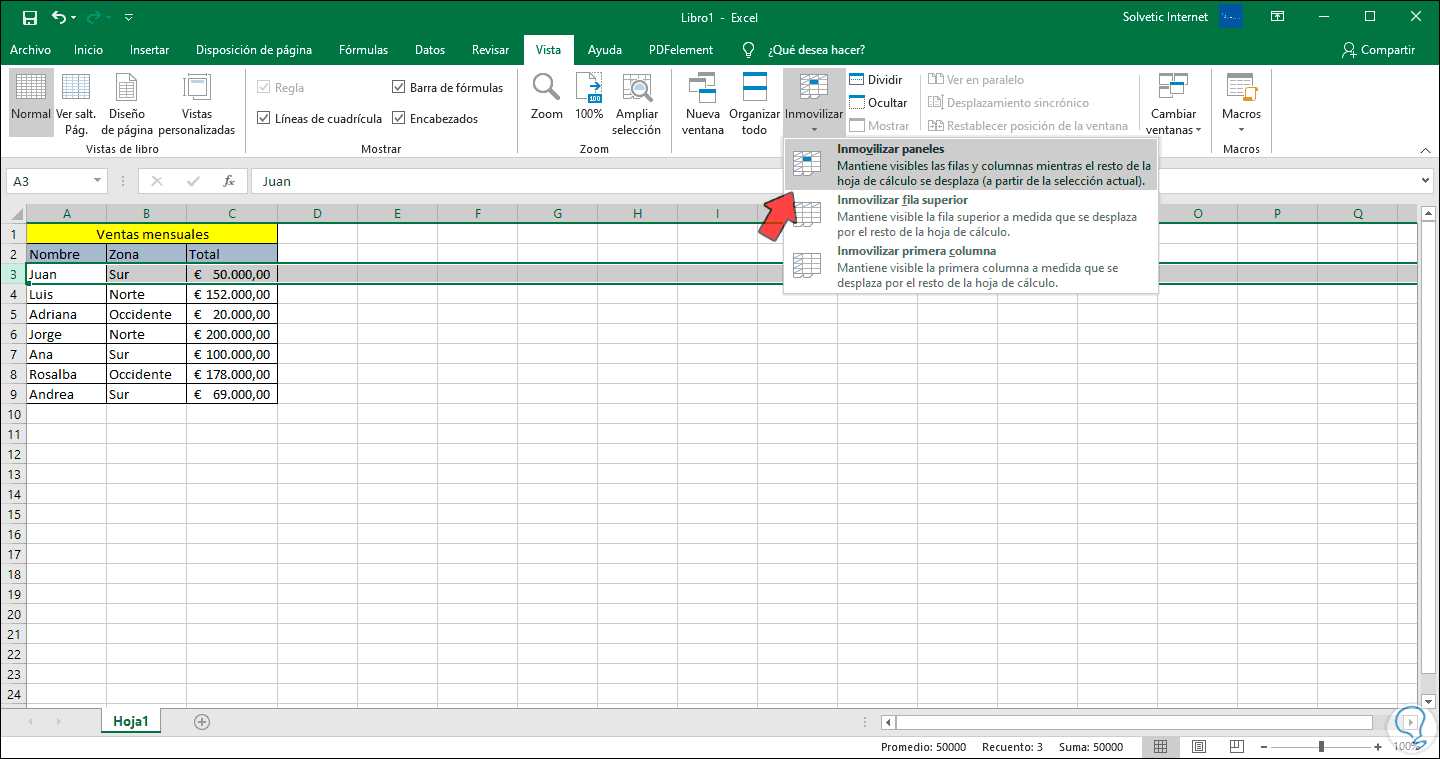Expand the Macros dropdown
Screen dimensions: 1440x759
click(1241, 128)
